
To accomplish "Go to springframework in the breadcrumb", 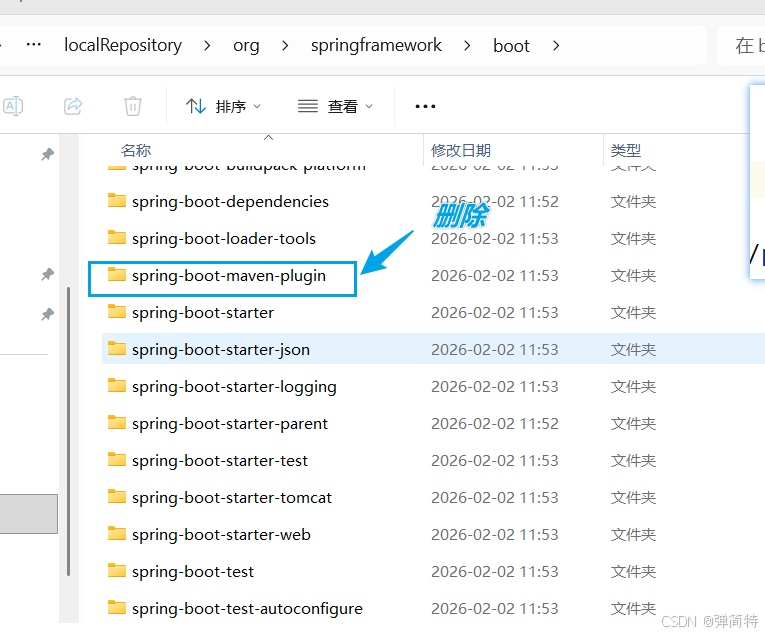I will [x=376, y=45].
